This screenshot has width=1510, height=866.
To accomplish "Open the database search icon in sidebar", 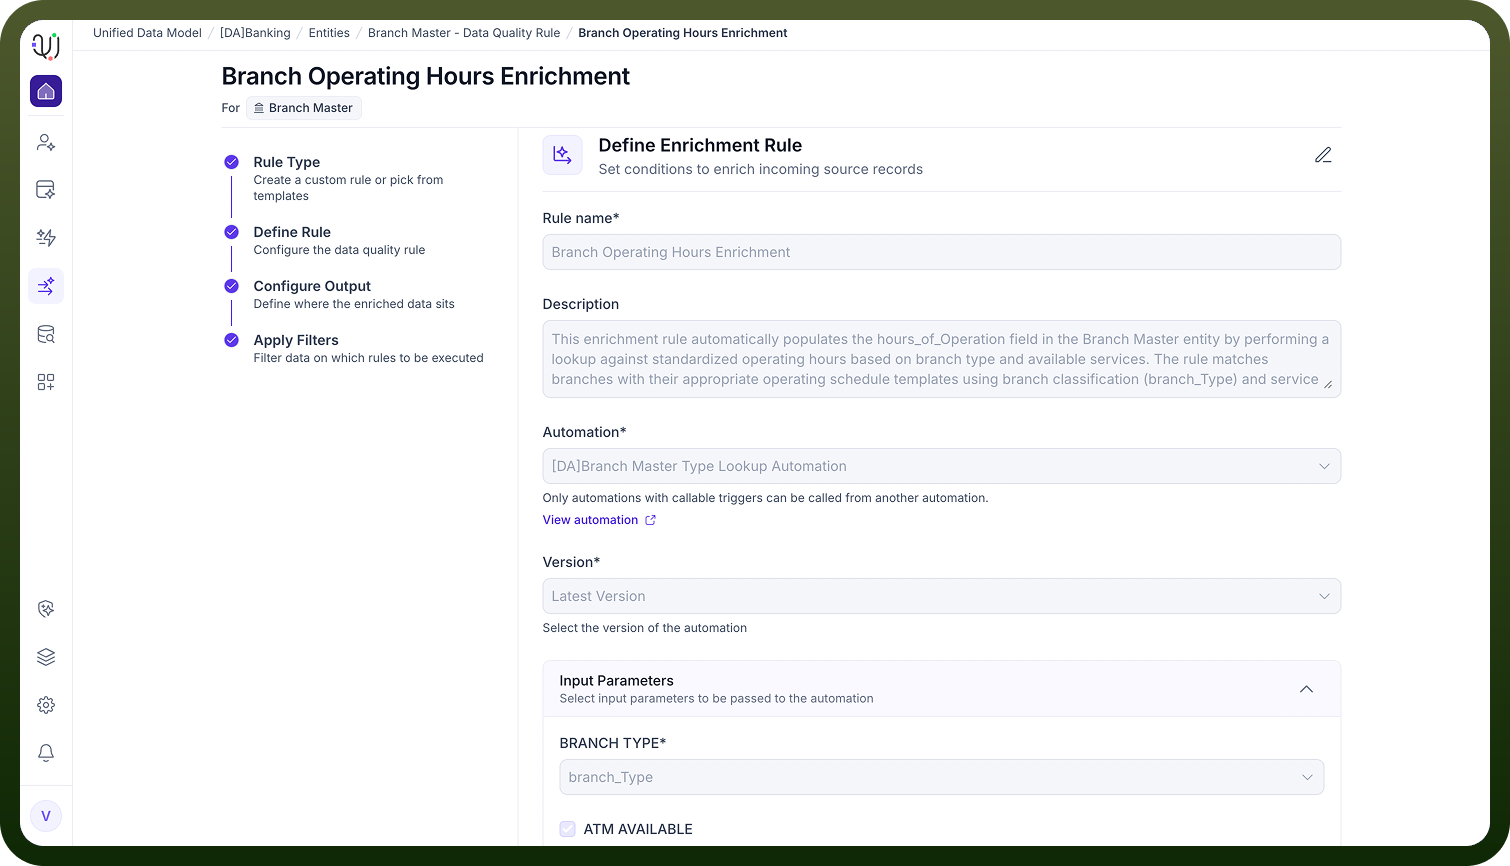I will point(46,334).
